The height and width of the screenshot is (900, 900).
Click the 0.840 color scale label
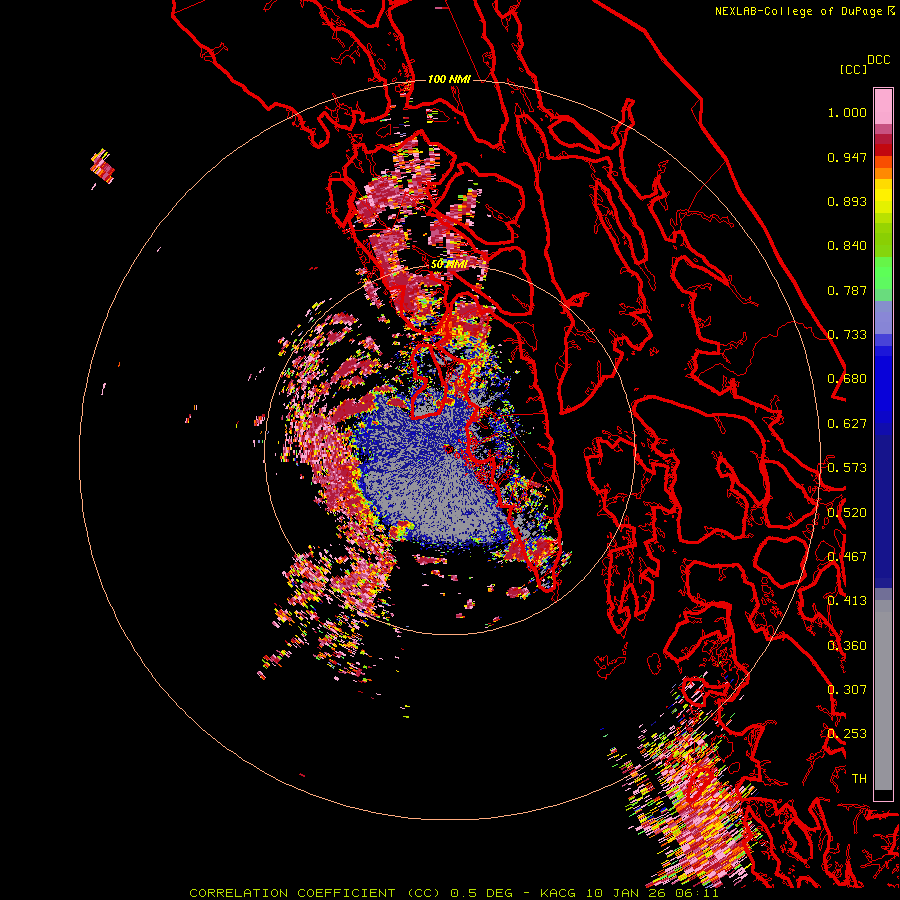click(x=847, y=246)
